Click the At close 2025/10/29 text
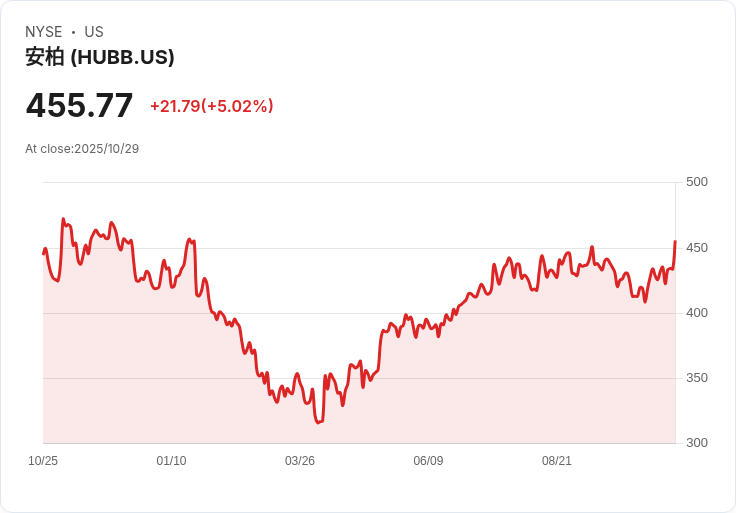Screen dimensions: 736x513 pyautogui.click(x=82, y=149)
